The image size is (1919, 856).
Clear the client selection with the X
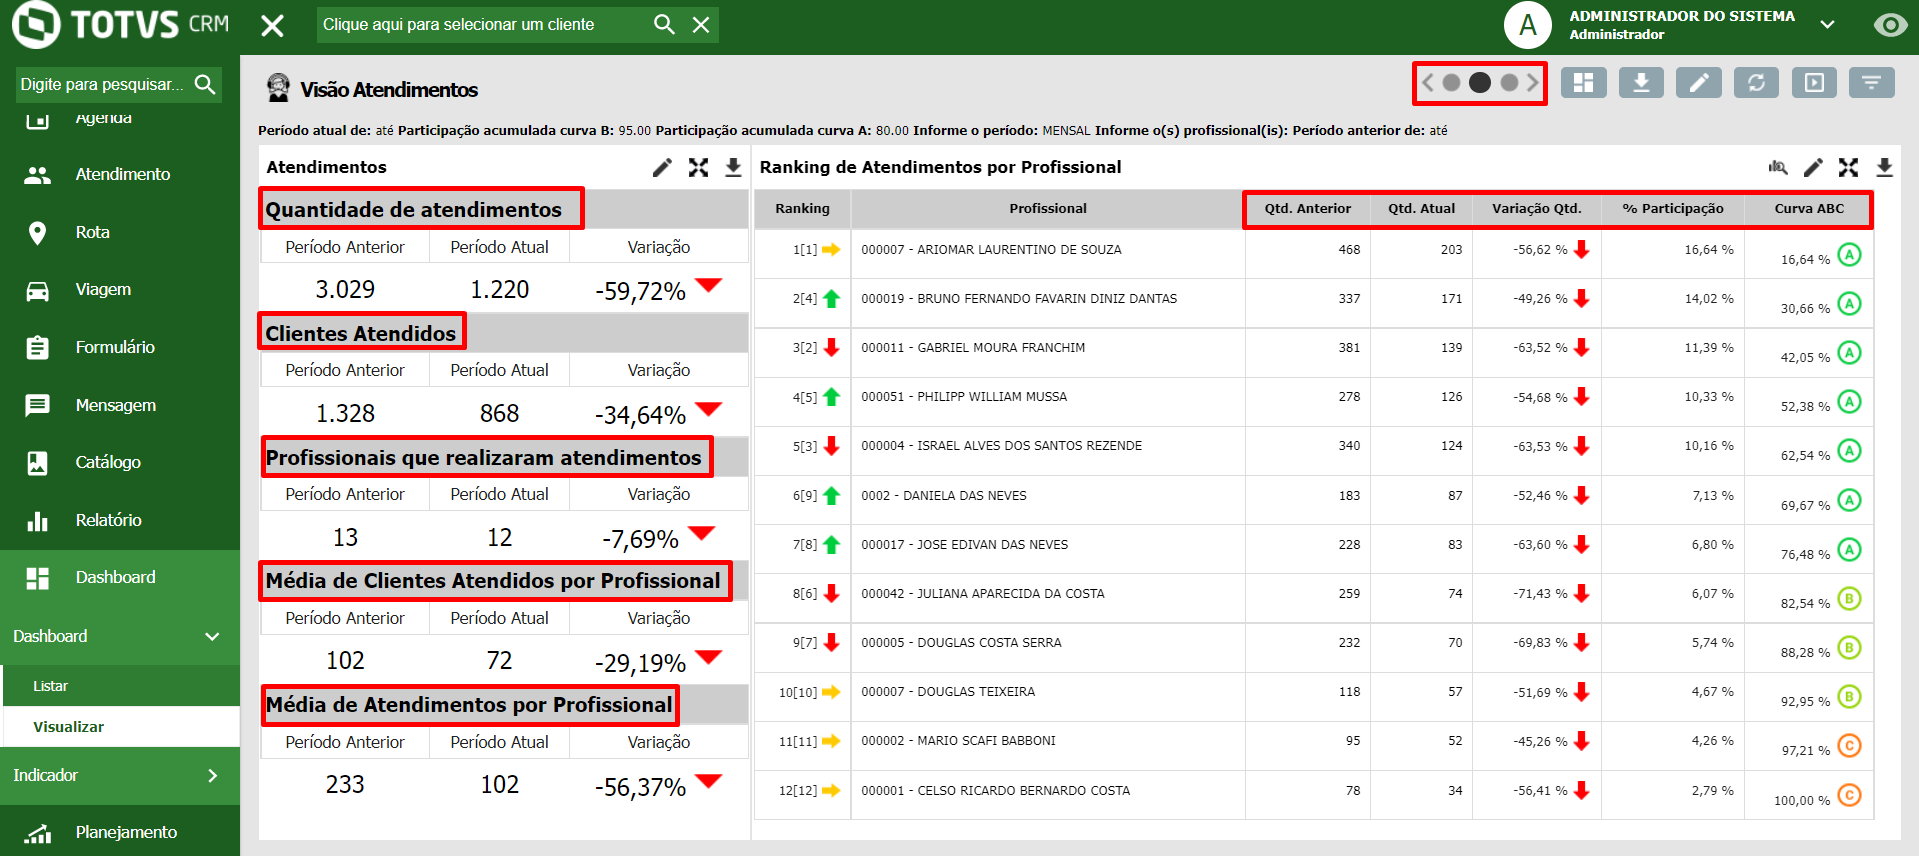coord(701,24)
